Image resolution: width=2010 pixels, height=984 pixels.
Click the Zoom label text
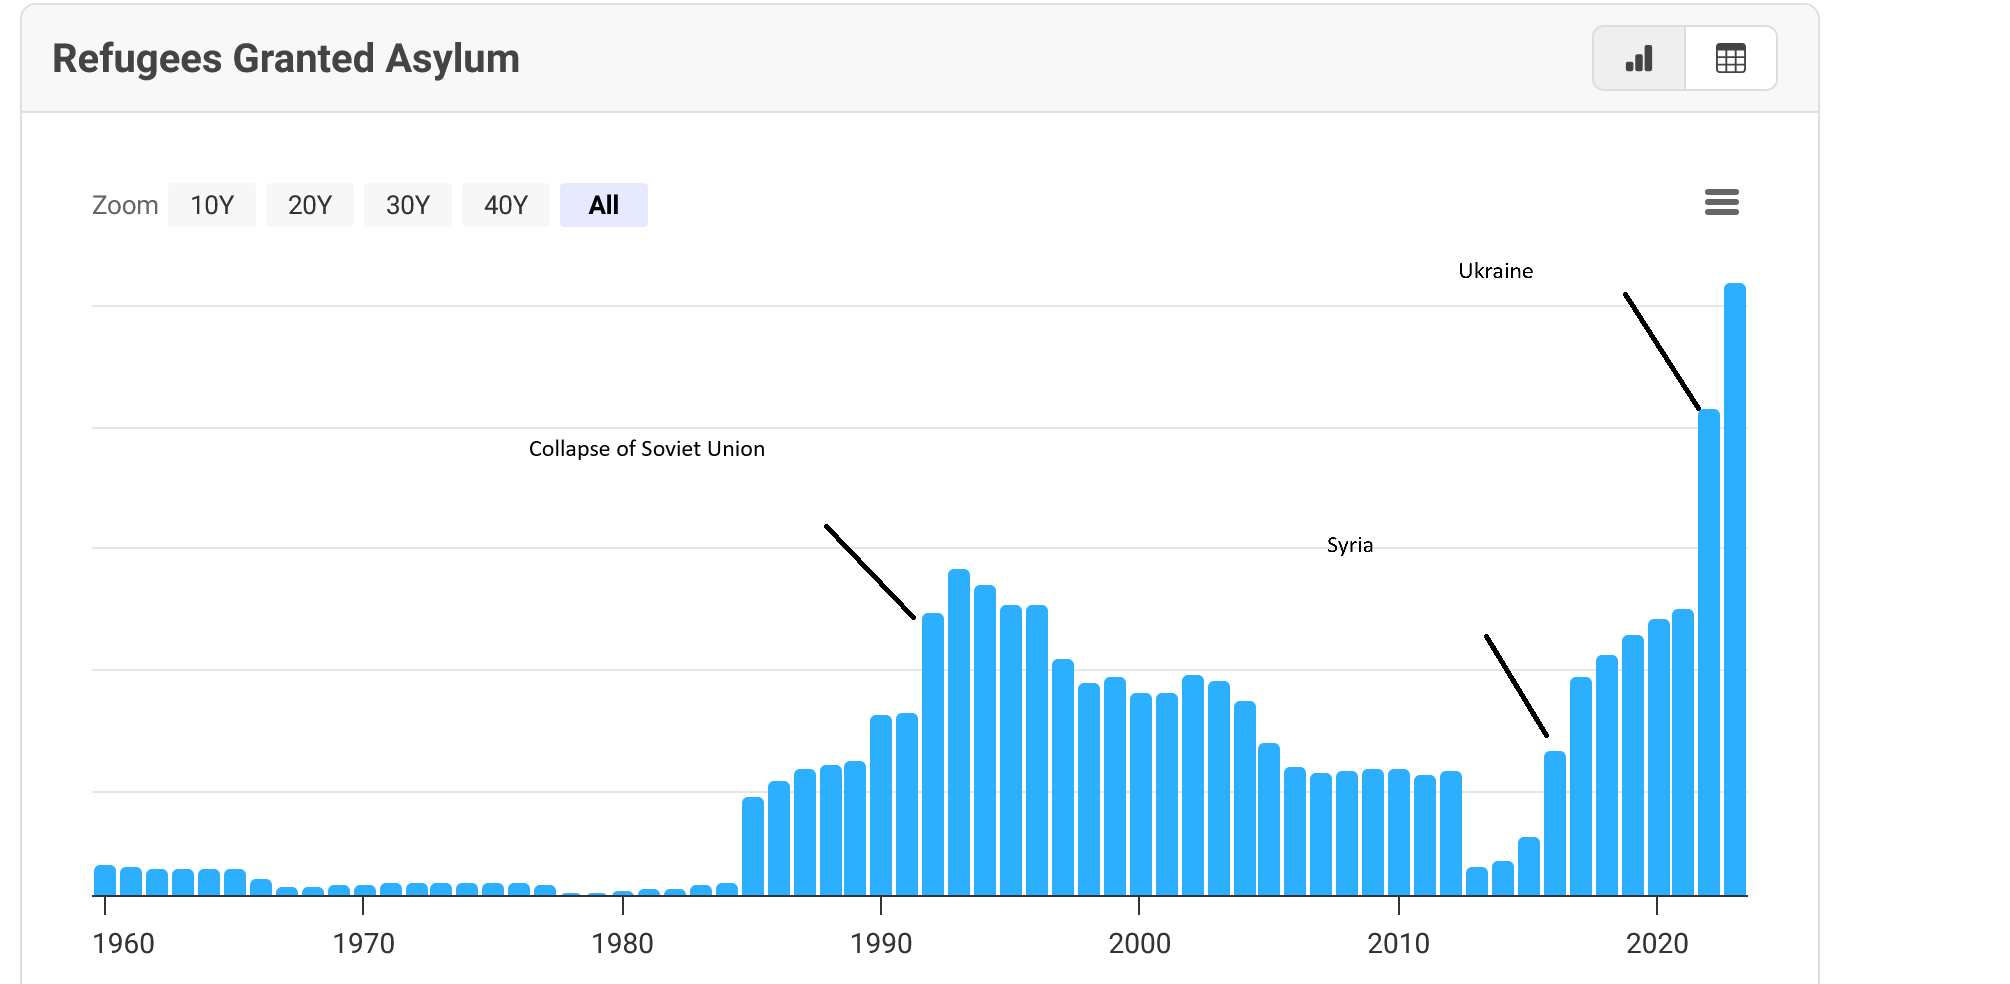(x=125, y=205)
